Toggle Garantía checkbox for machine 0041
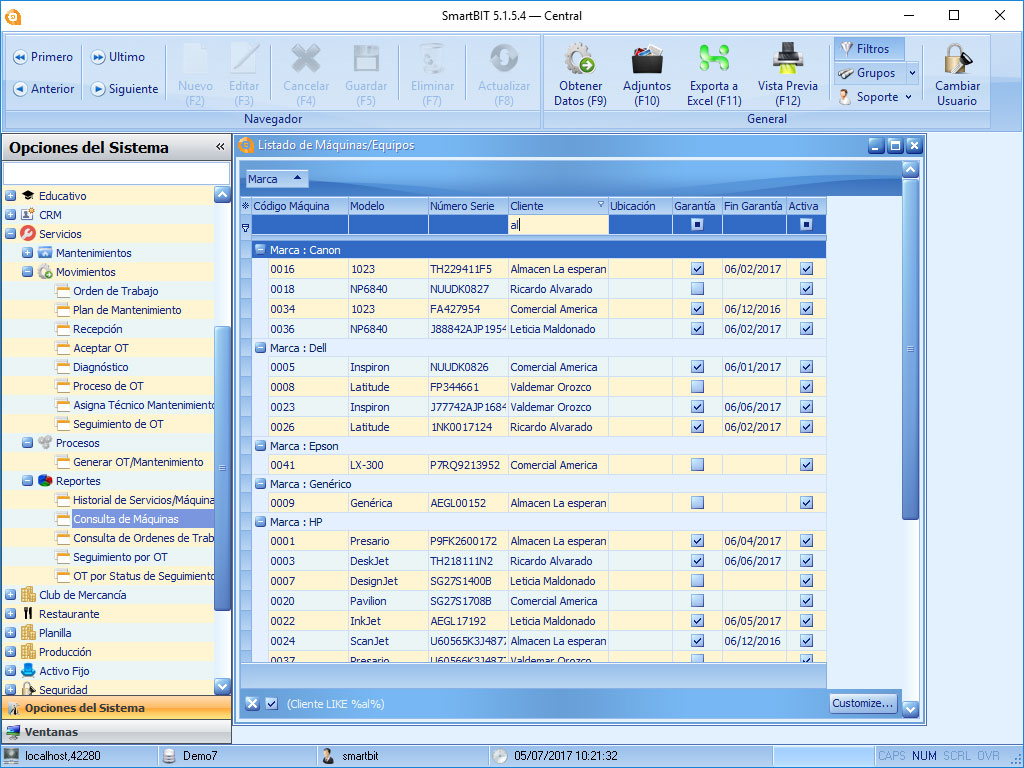The height and width of the screenshot is (768, 1024). click(x=697, y=464)
